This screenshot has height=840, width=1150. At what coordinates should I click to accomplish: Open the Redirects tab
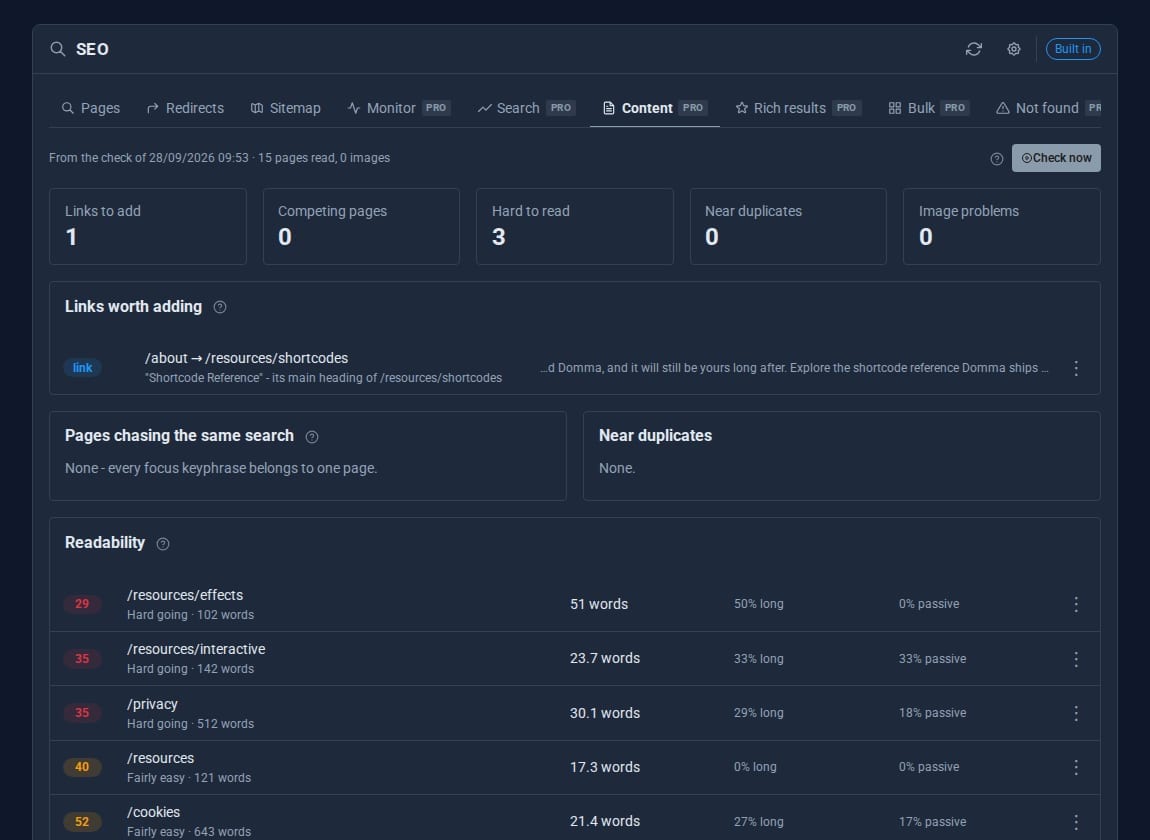pos(185,108)
